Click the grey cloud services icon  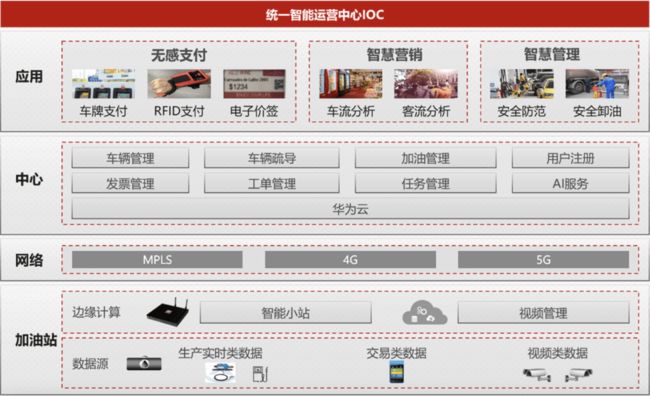(425, 312)
